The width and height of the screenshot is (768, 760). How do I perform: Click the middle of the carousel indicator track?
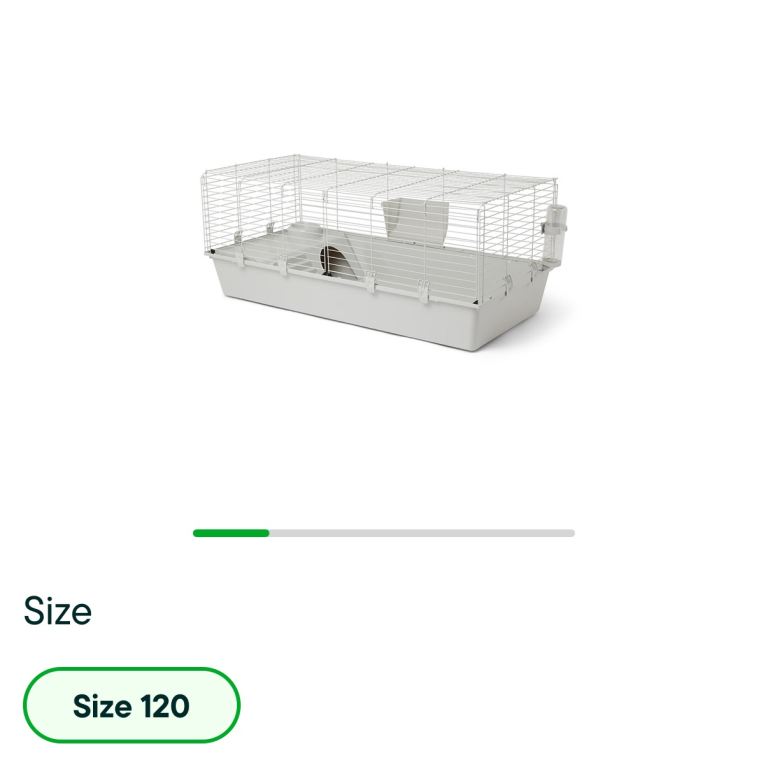coord(384,533)
